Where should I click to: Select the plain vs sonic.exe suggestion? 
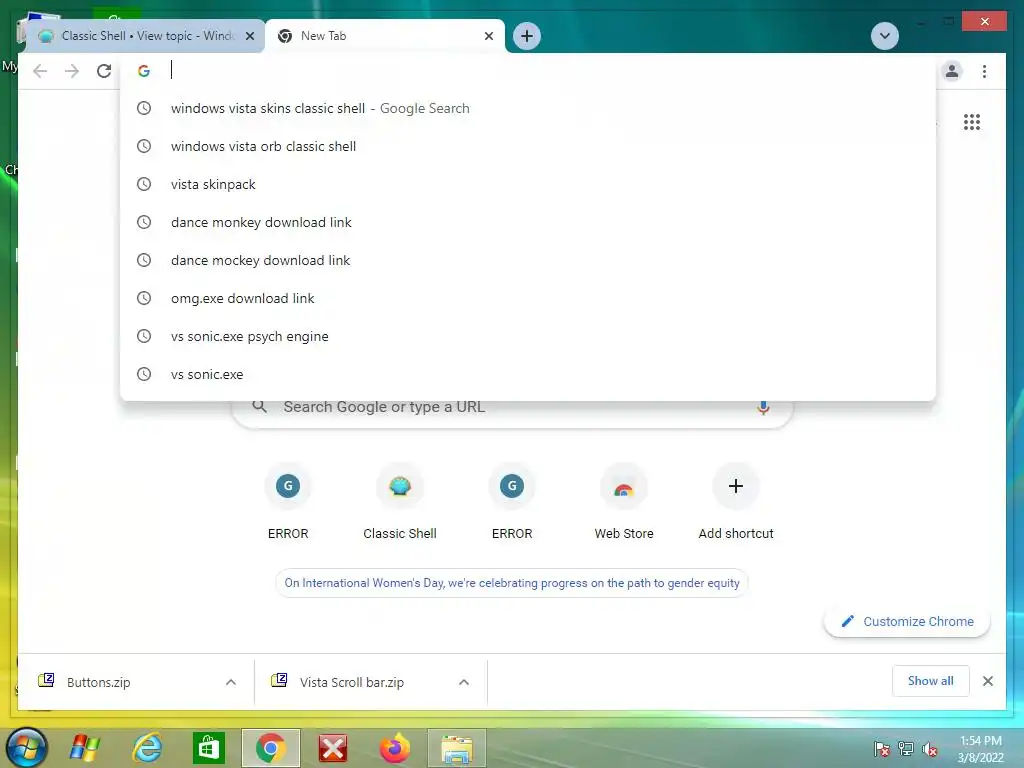(x=528, y=374)
